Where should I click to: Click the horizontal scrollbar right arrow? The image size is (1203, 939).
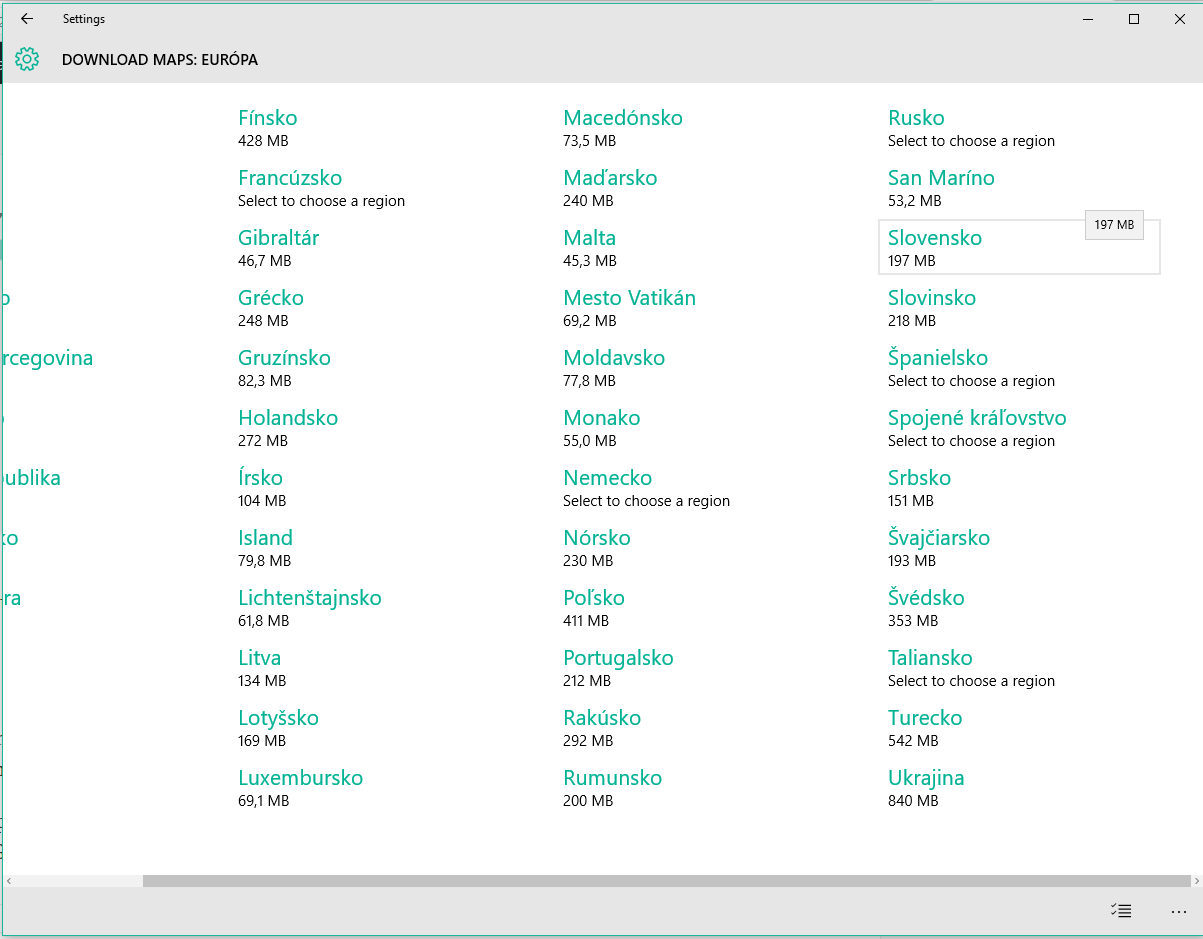[1196, 881]
